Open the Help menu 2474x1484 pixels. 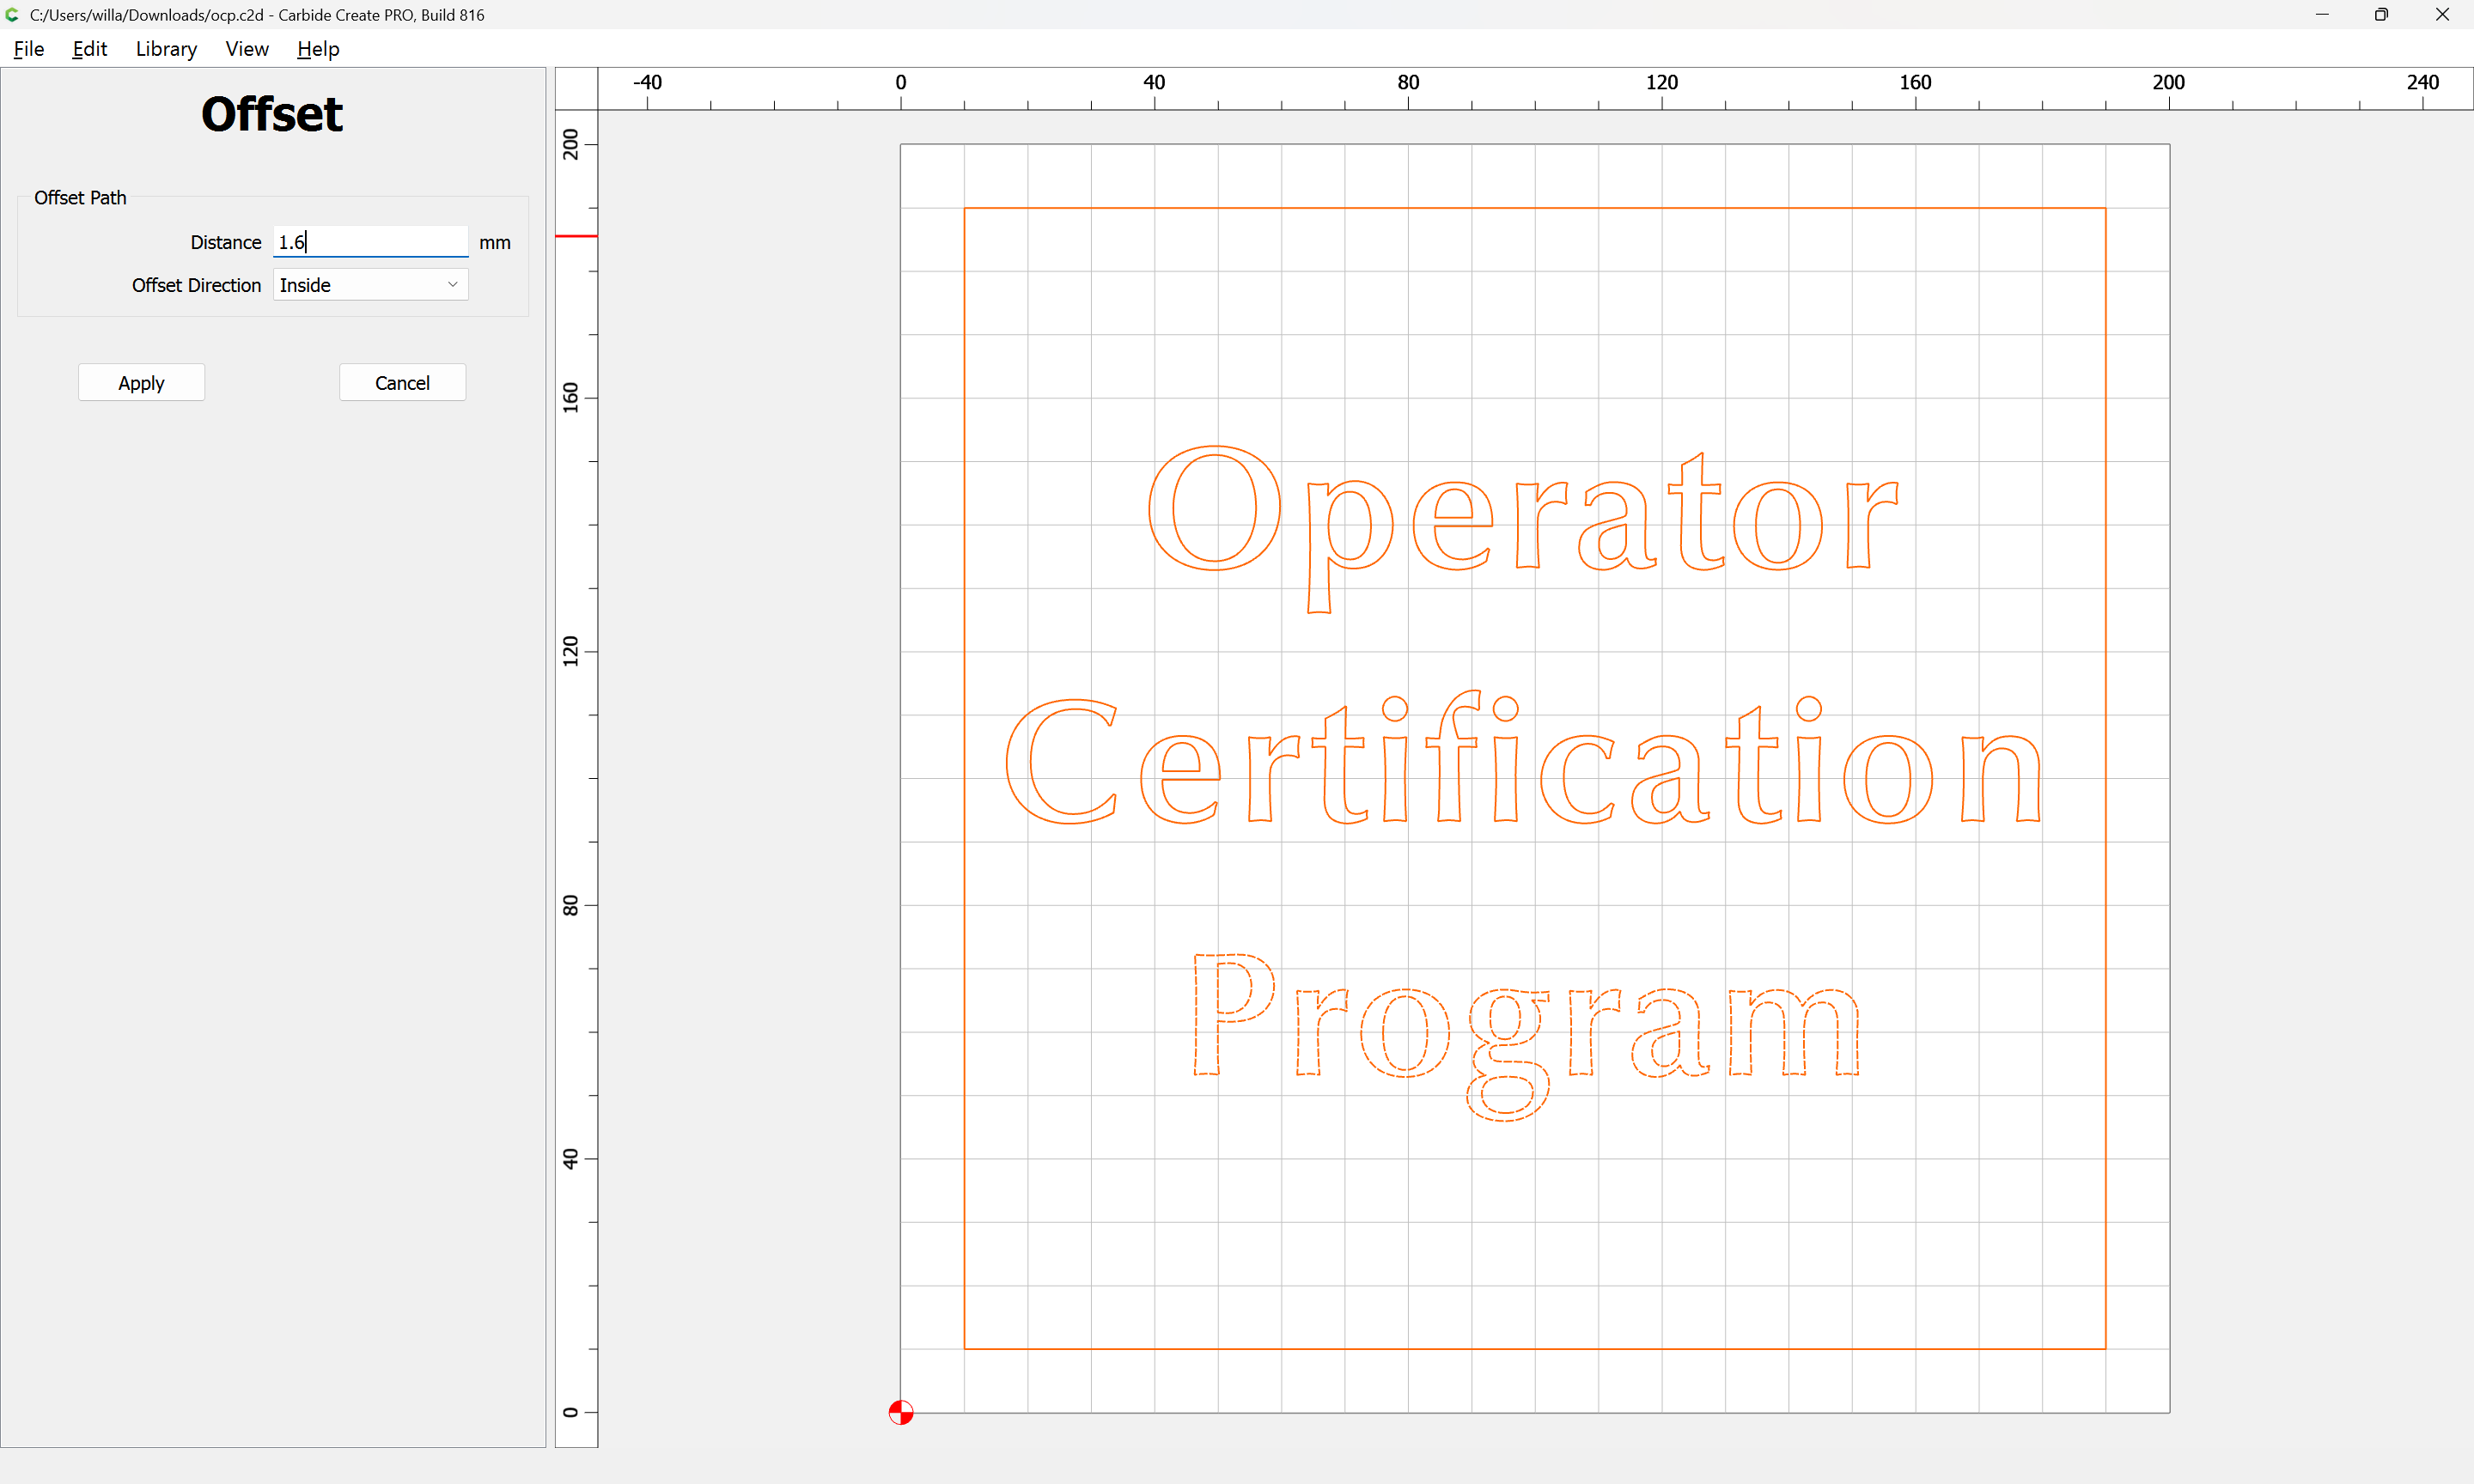click(x=318, y=49)
